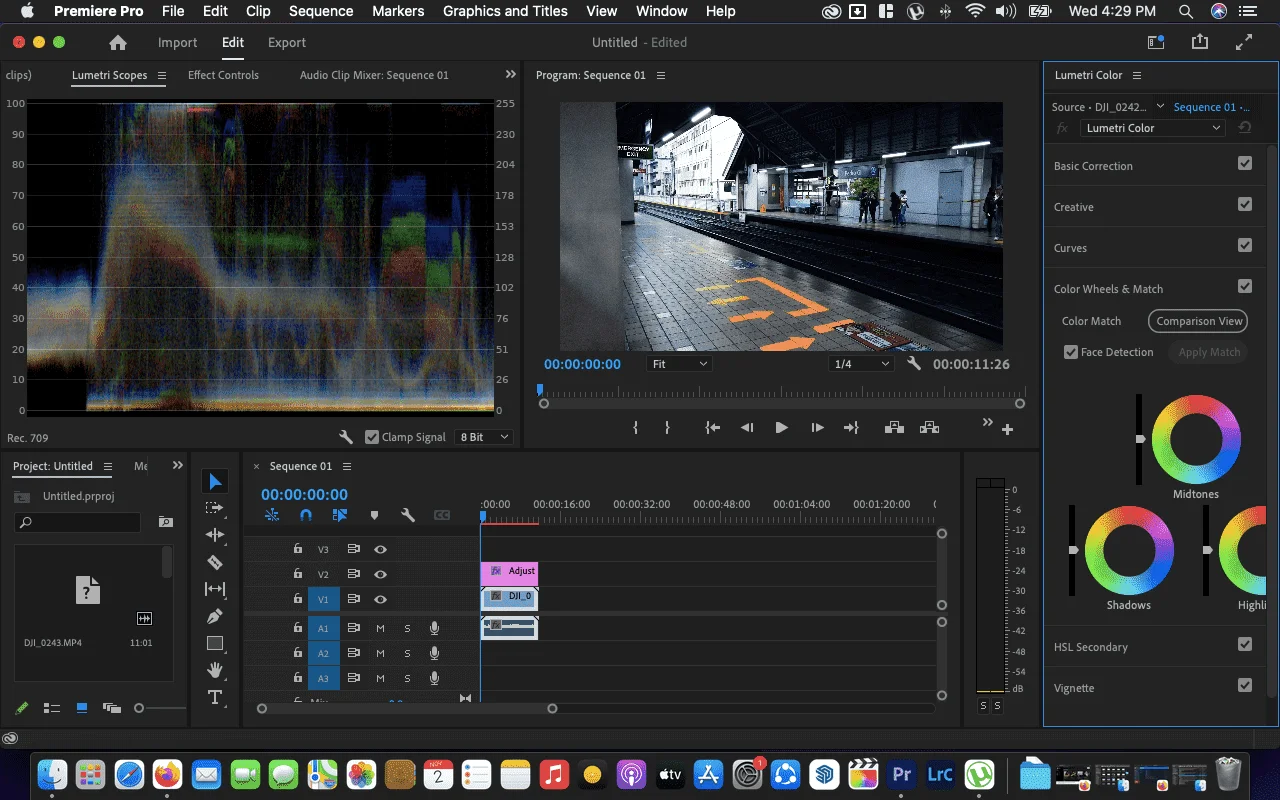Open Program Sequence 01 panel menu

(661, 75)
